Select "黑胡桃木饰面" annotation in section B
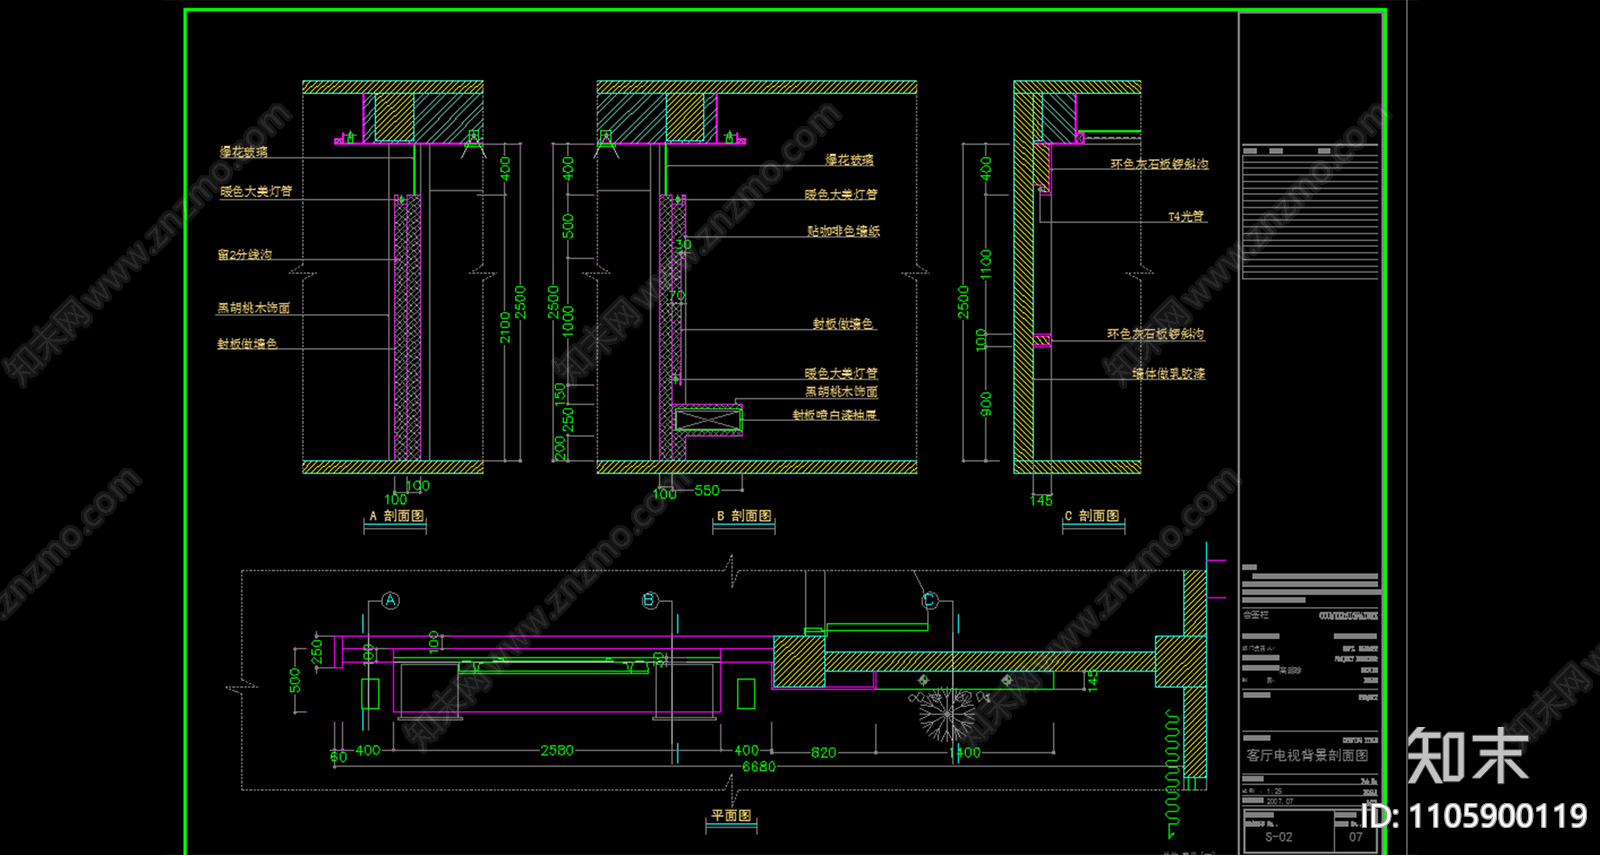The image size is (1600, 855). (841, 392)
